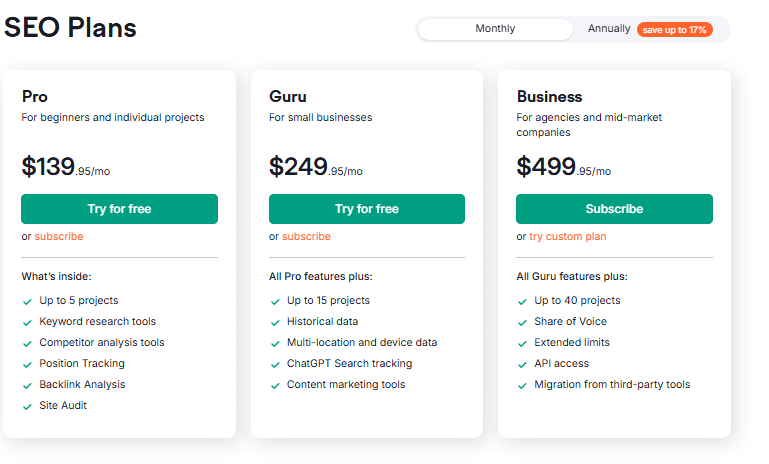This screenshot has width=769, height=464.
Task: Click checkmark beside Keyword research tools
Action: 27,323
